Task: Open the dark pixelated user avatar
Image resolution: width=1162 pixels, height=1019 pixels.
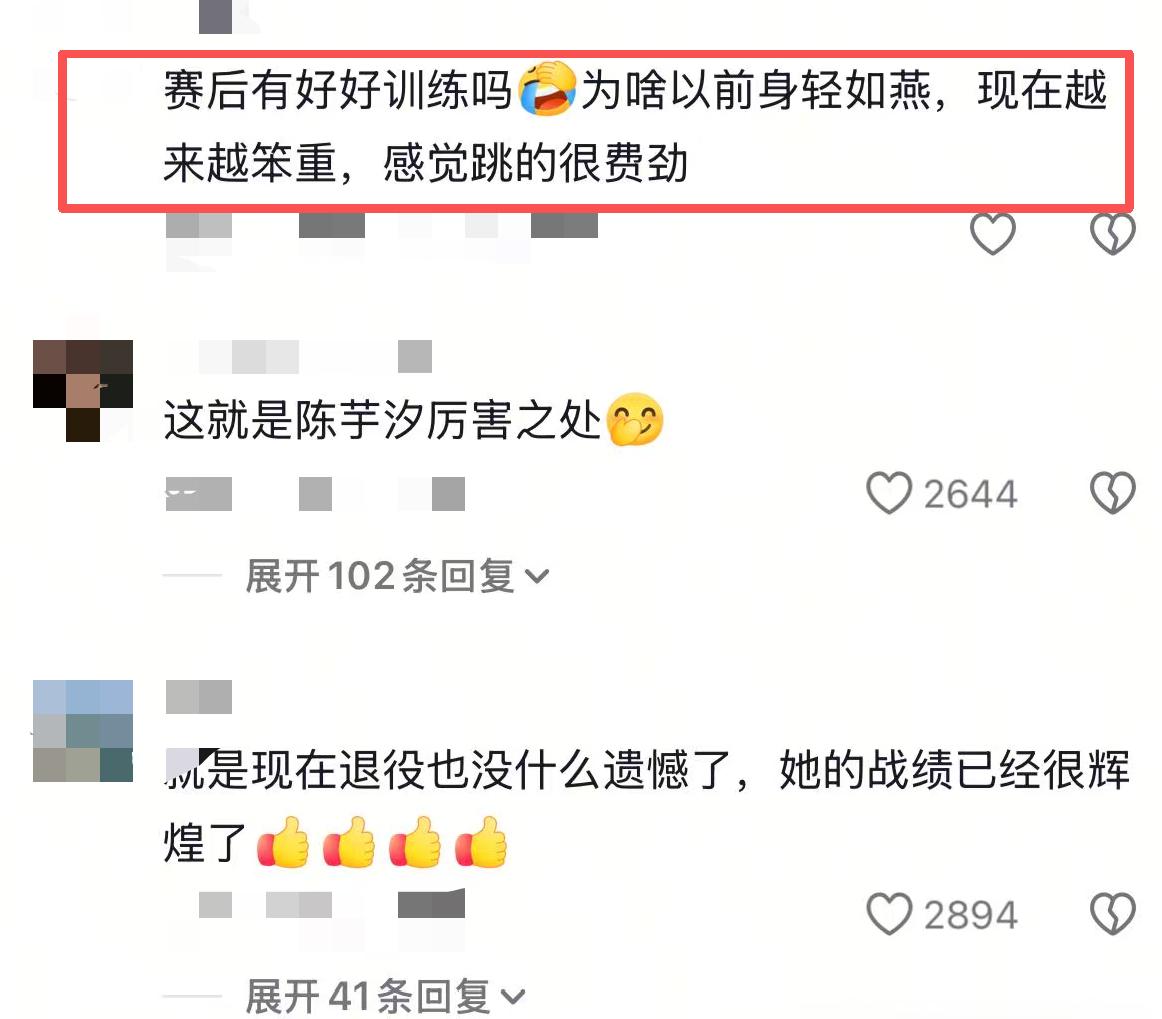Action: tap(83, 391)
